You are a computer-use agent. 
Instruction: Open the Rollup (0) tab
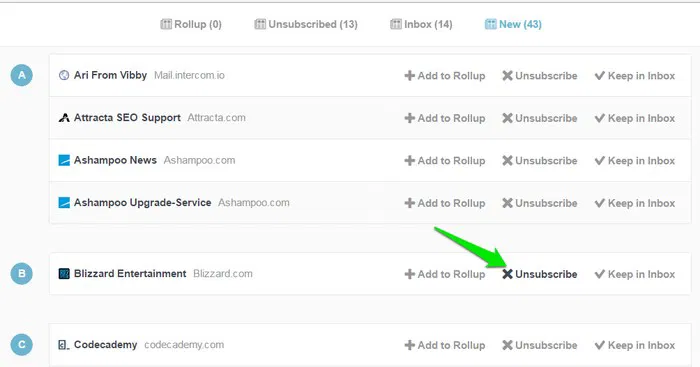click(x=191, y=24)
